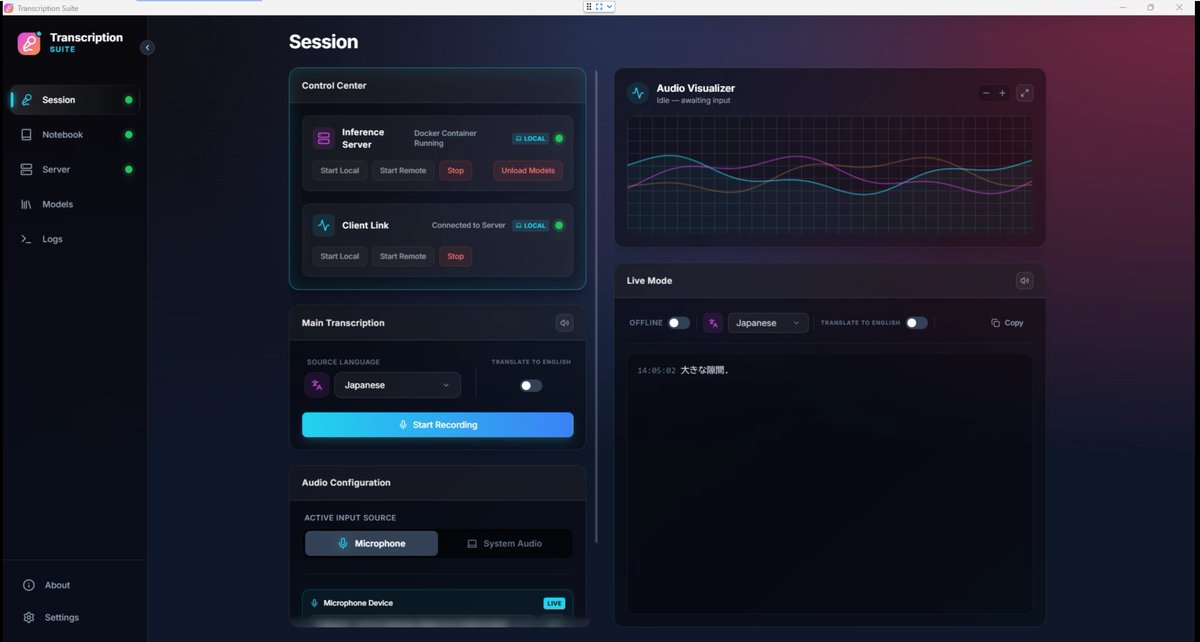Click the Server stack icon in the sidebar
Screen dimensions: 1200x642
27,170
